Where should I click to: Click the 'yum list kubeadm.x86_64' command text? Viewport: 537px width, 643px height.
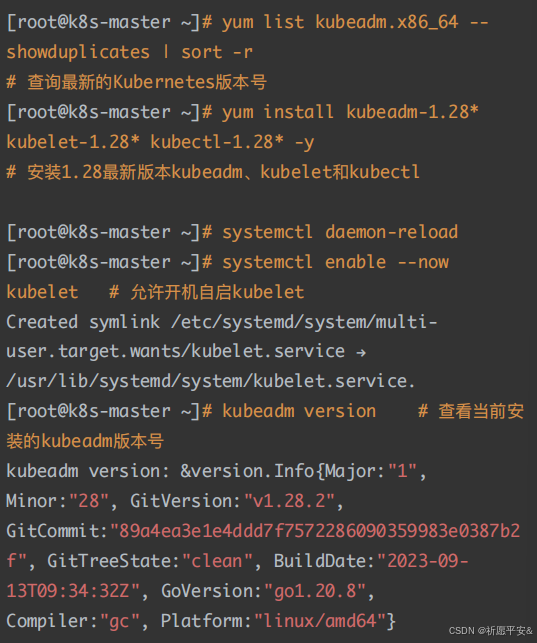340,22
